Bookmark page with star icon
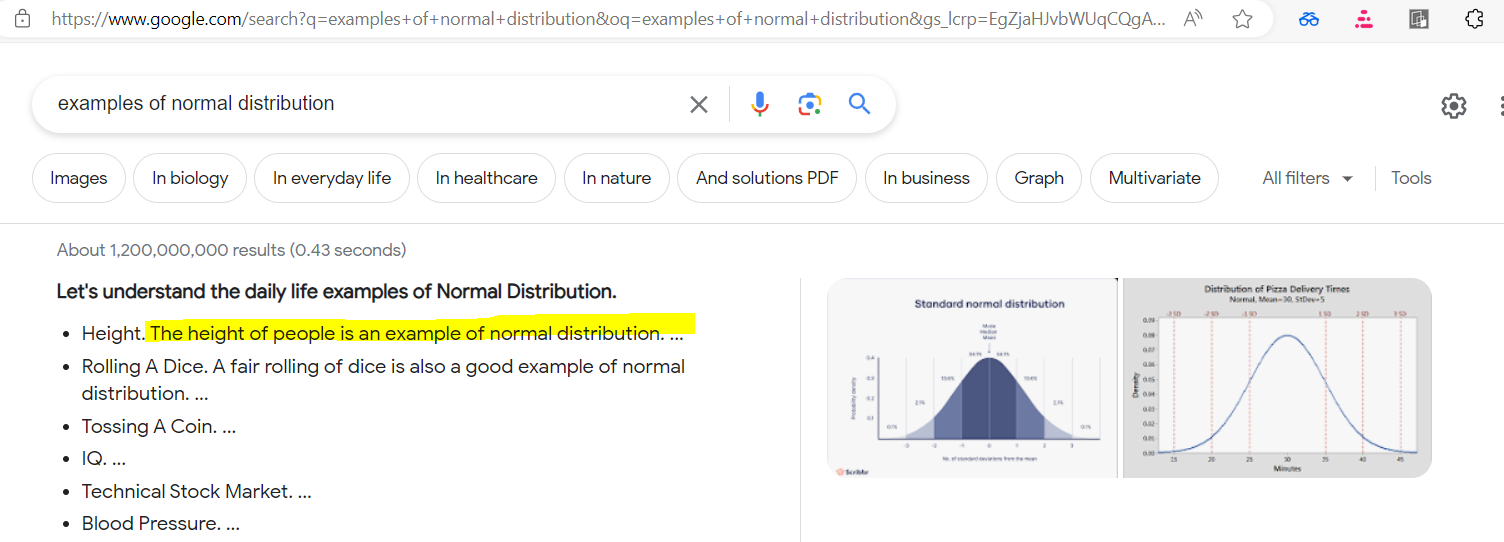This screenshot has height=542, width=1504. coord(1242,19)
